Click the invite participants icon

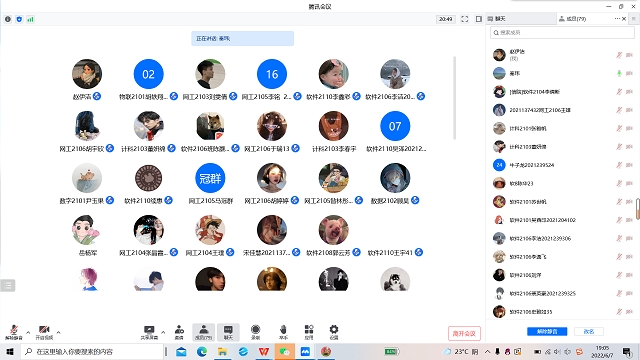(179, 332)
